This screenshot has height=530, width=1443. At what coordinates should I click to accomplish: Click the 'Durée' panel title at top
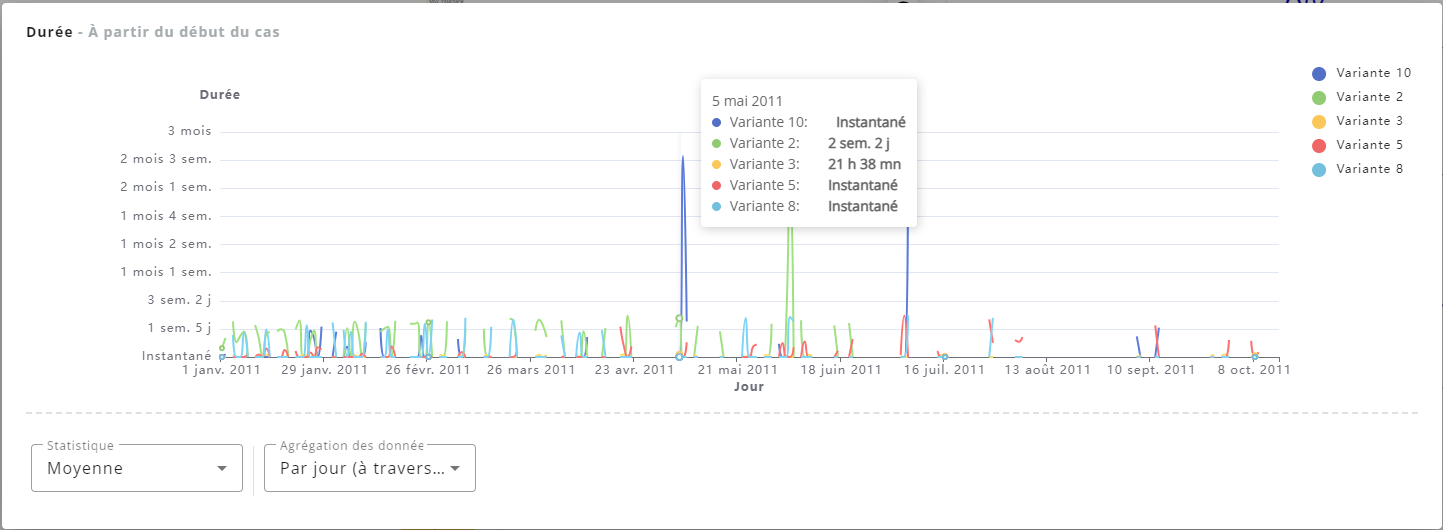pyautogui.click(x=49, y=32)
